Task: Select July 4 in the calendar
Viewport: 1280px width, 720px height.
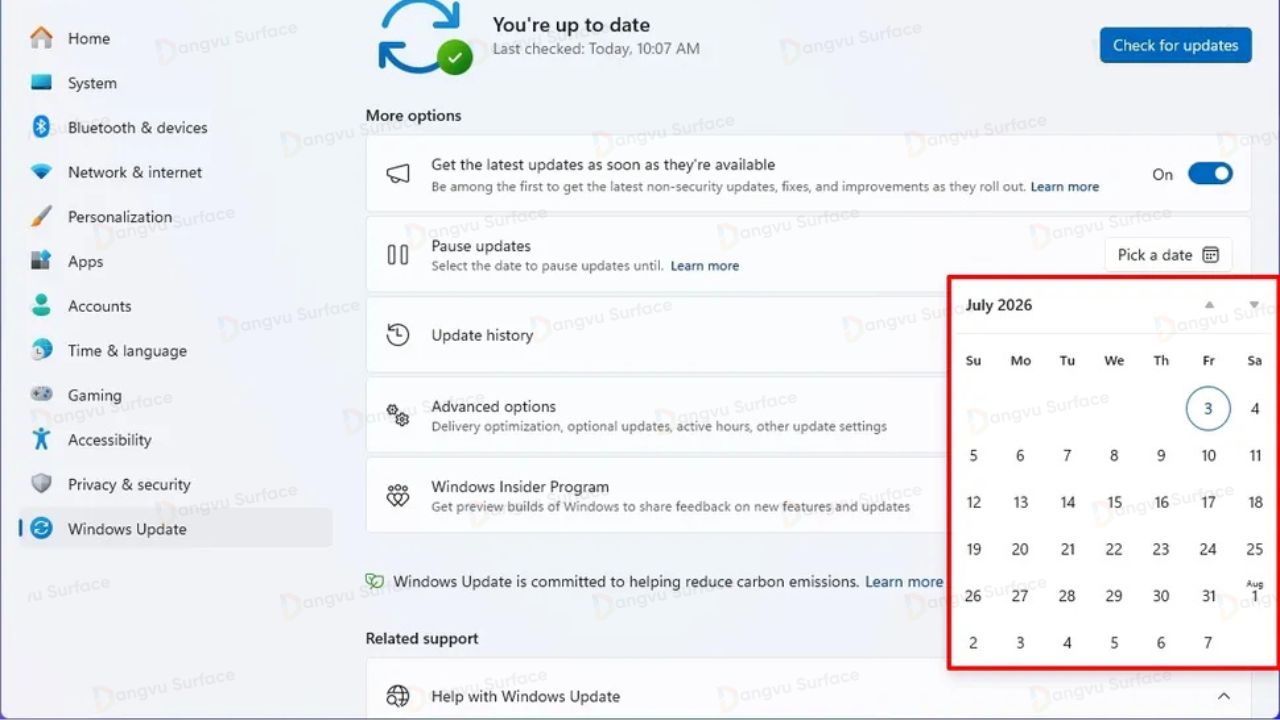Action: (x=1255, y=408)
